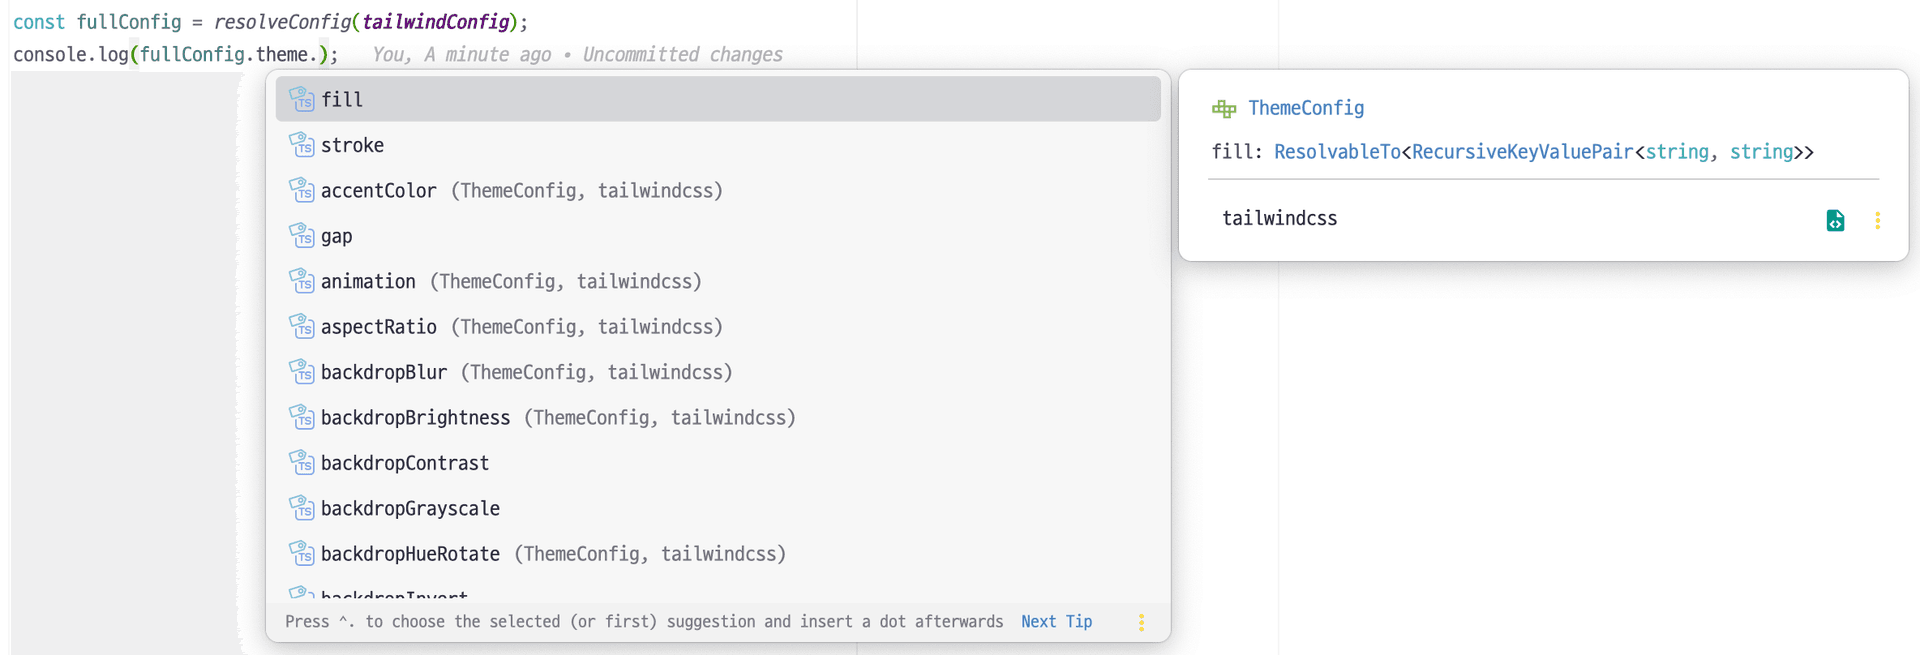Choose the accentColor suggestion

(379, 191)
